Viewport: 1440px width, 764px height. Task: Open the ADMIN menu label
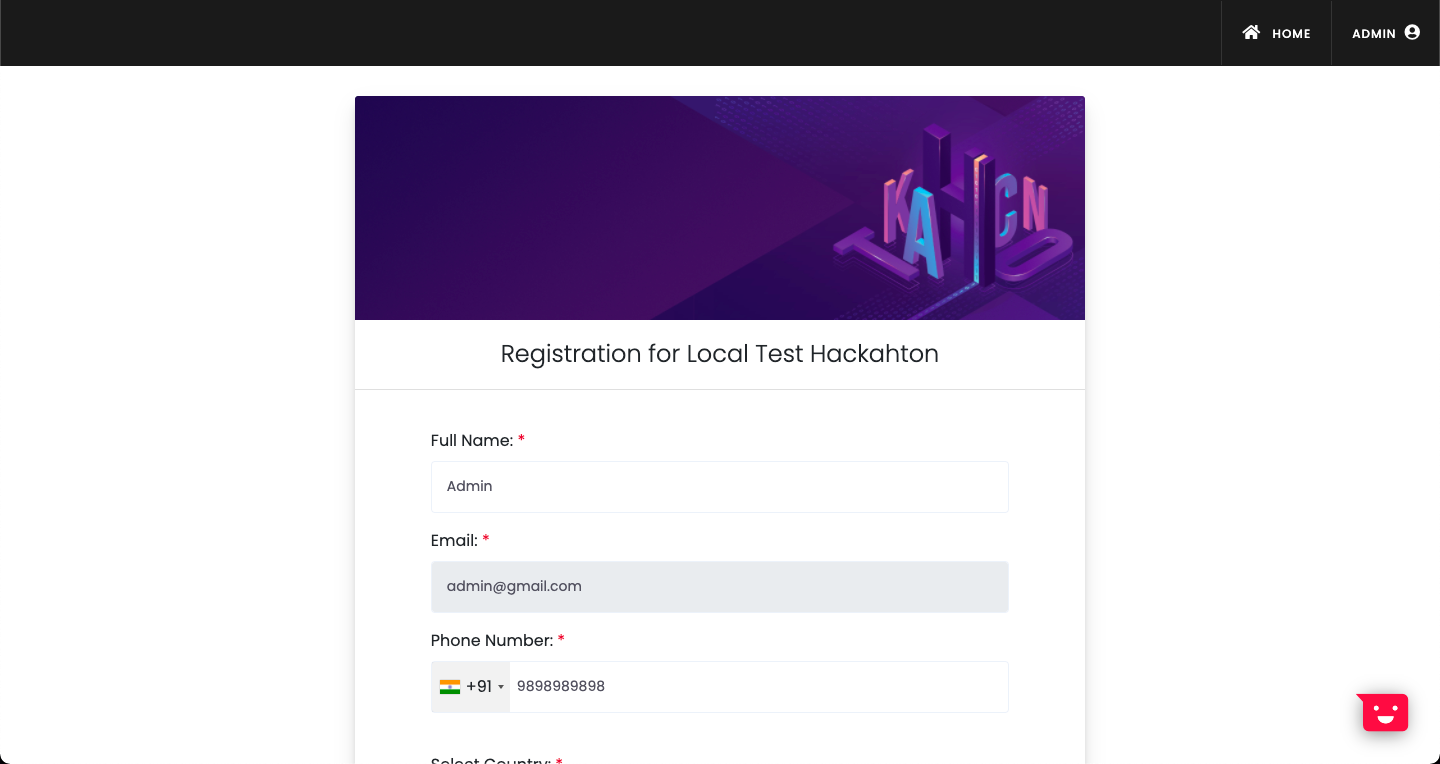pos(1373,34)
